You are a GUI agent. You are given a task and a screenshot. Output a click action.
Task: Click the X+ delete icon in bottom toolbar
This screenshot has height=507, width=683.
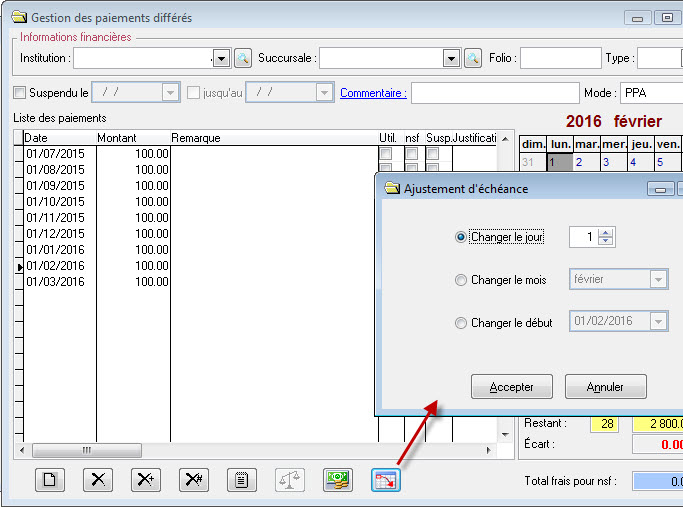[x=145, y=479]
